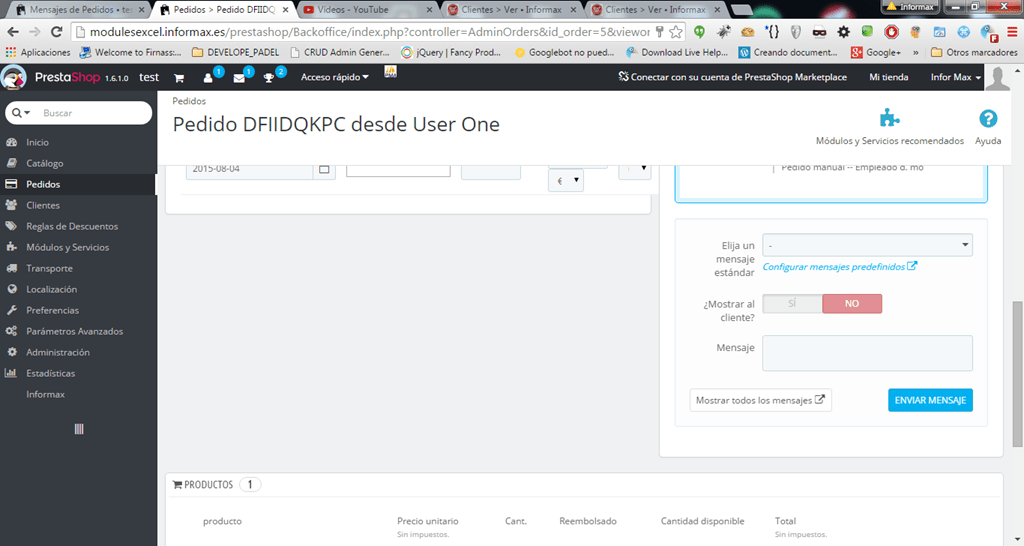Open Mi tienda link
Viewport: 1024px width, 546px height.
coord(888,77)
